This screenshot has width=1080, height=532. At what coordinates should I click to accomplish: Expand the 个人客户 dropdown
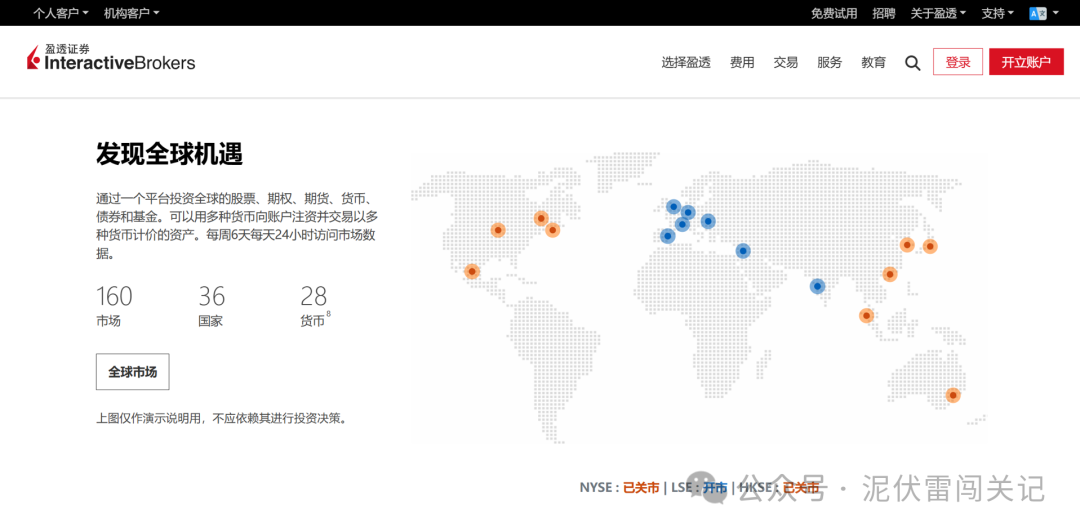pos(61,12)
